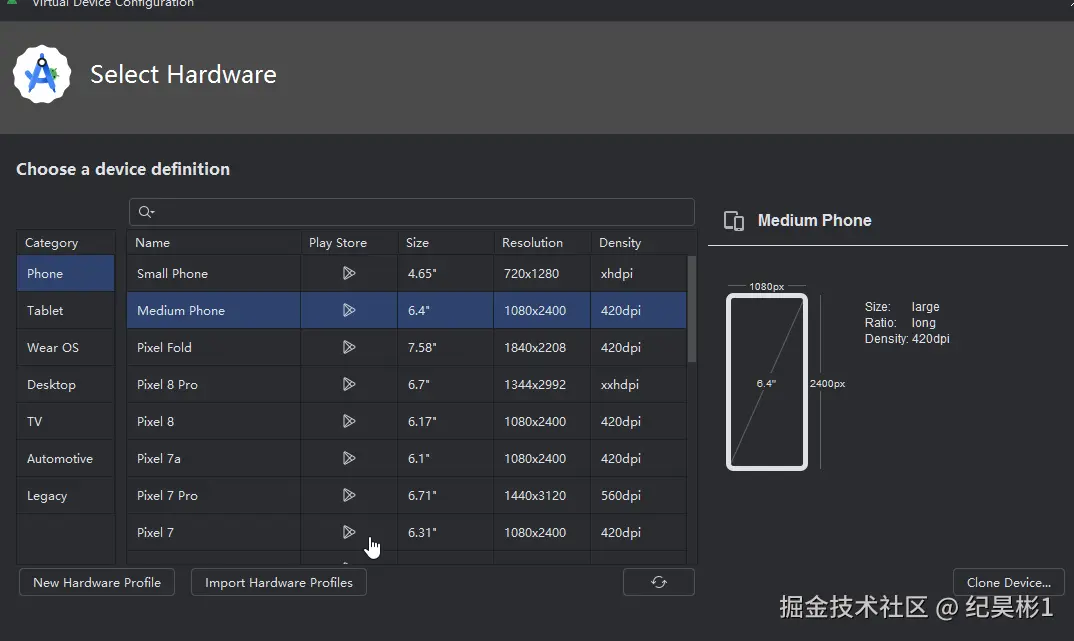The image size is (1074, 641).
Task: Click the 6.7" size cell
Action: [x=446, y=384]
